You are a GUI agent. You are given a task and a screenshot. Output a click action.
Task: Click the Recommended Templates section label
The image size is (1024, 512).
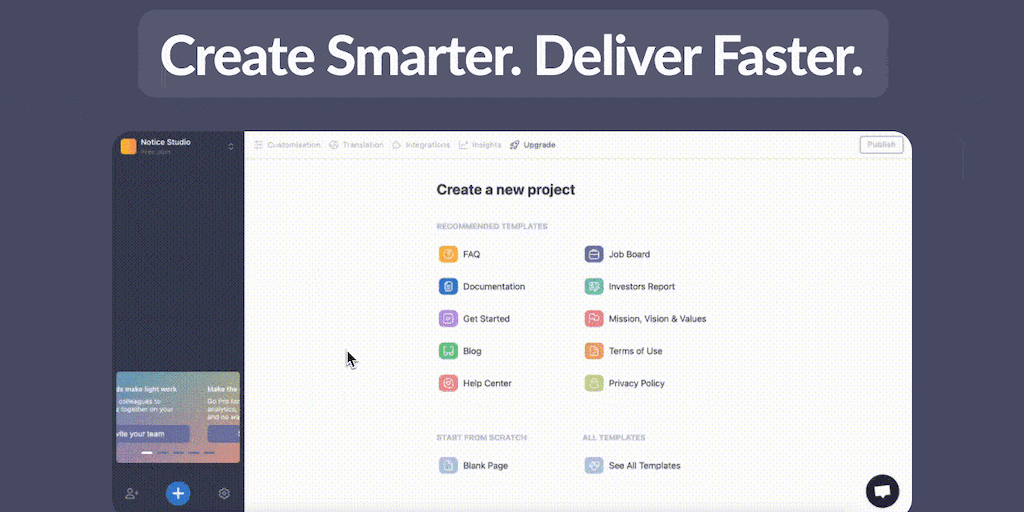point(492,227)
